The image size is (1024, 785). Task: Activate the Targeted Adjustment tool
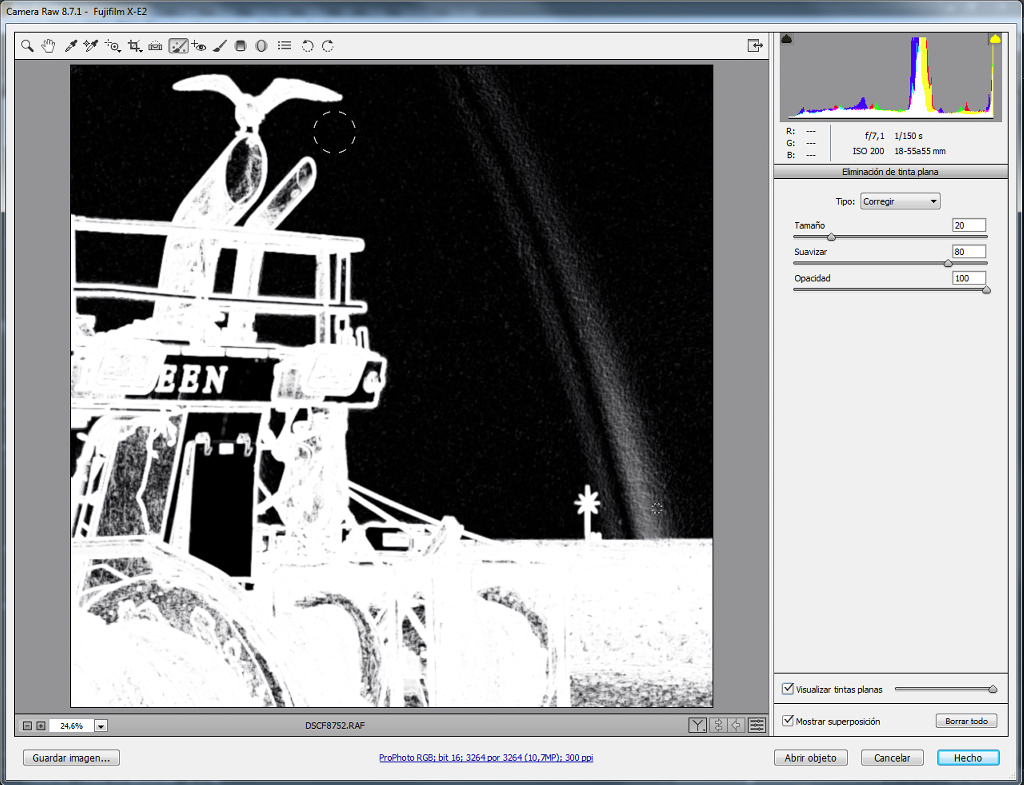pyautogui.click(x=112, y=46)
